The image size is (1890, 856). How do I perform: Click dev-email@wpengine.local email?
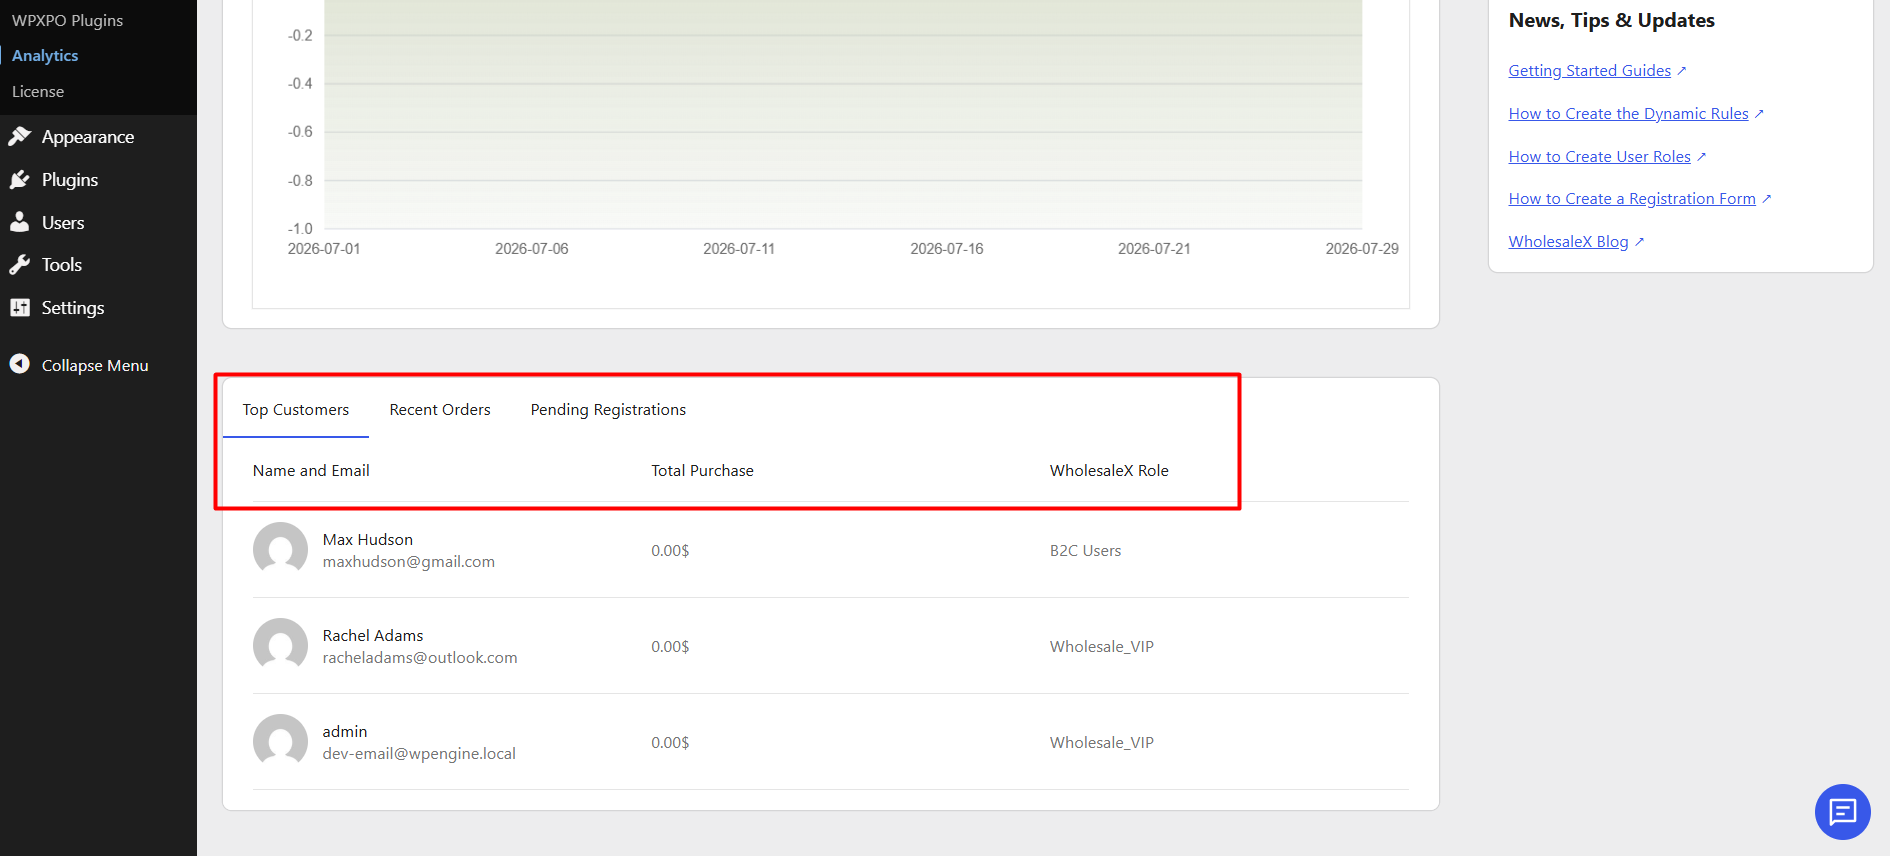point(419,753)
